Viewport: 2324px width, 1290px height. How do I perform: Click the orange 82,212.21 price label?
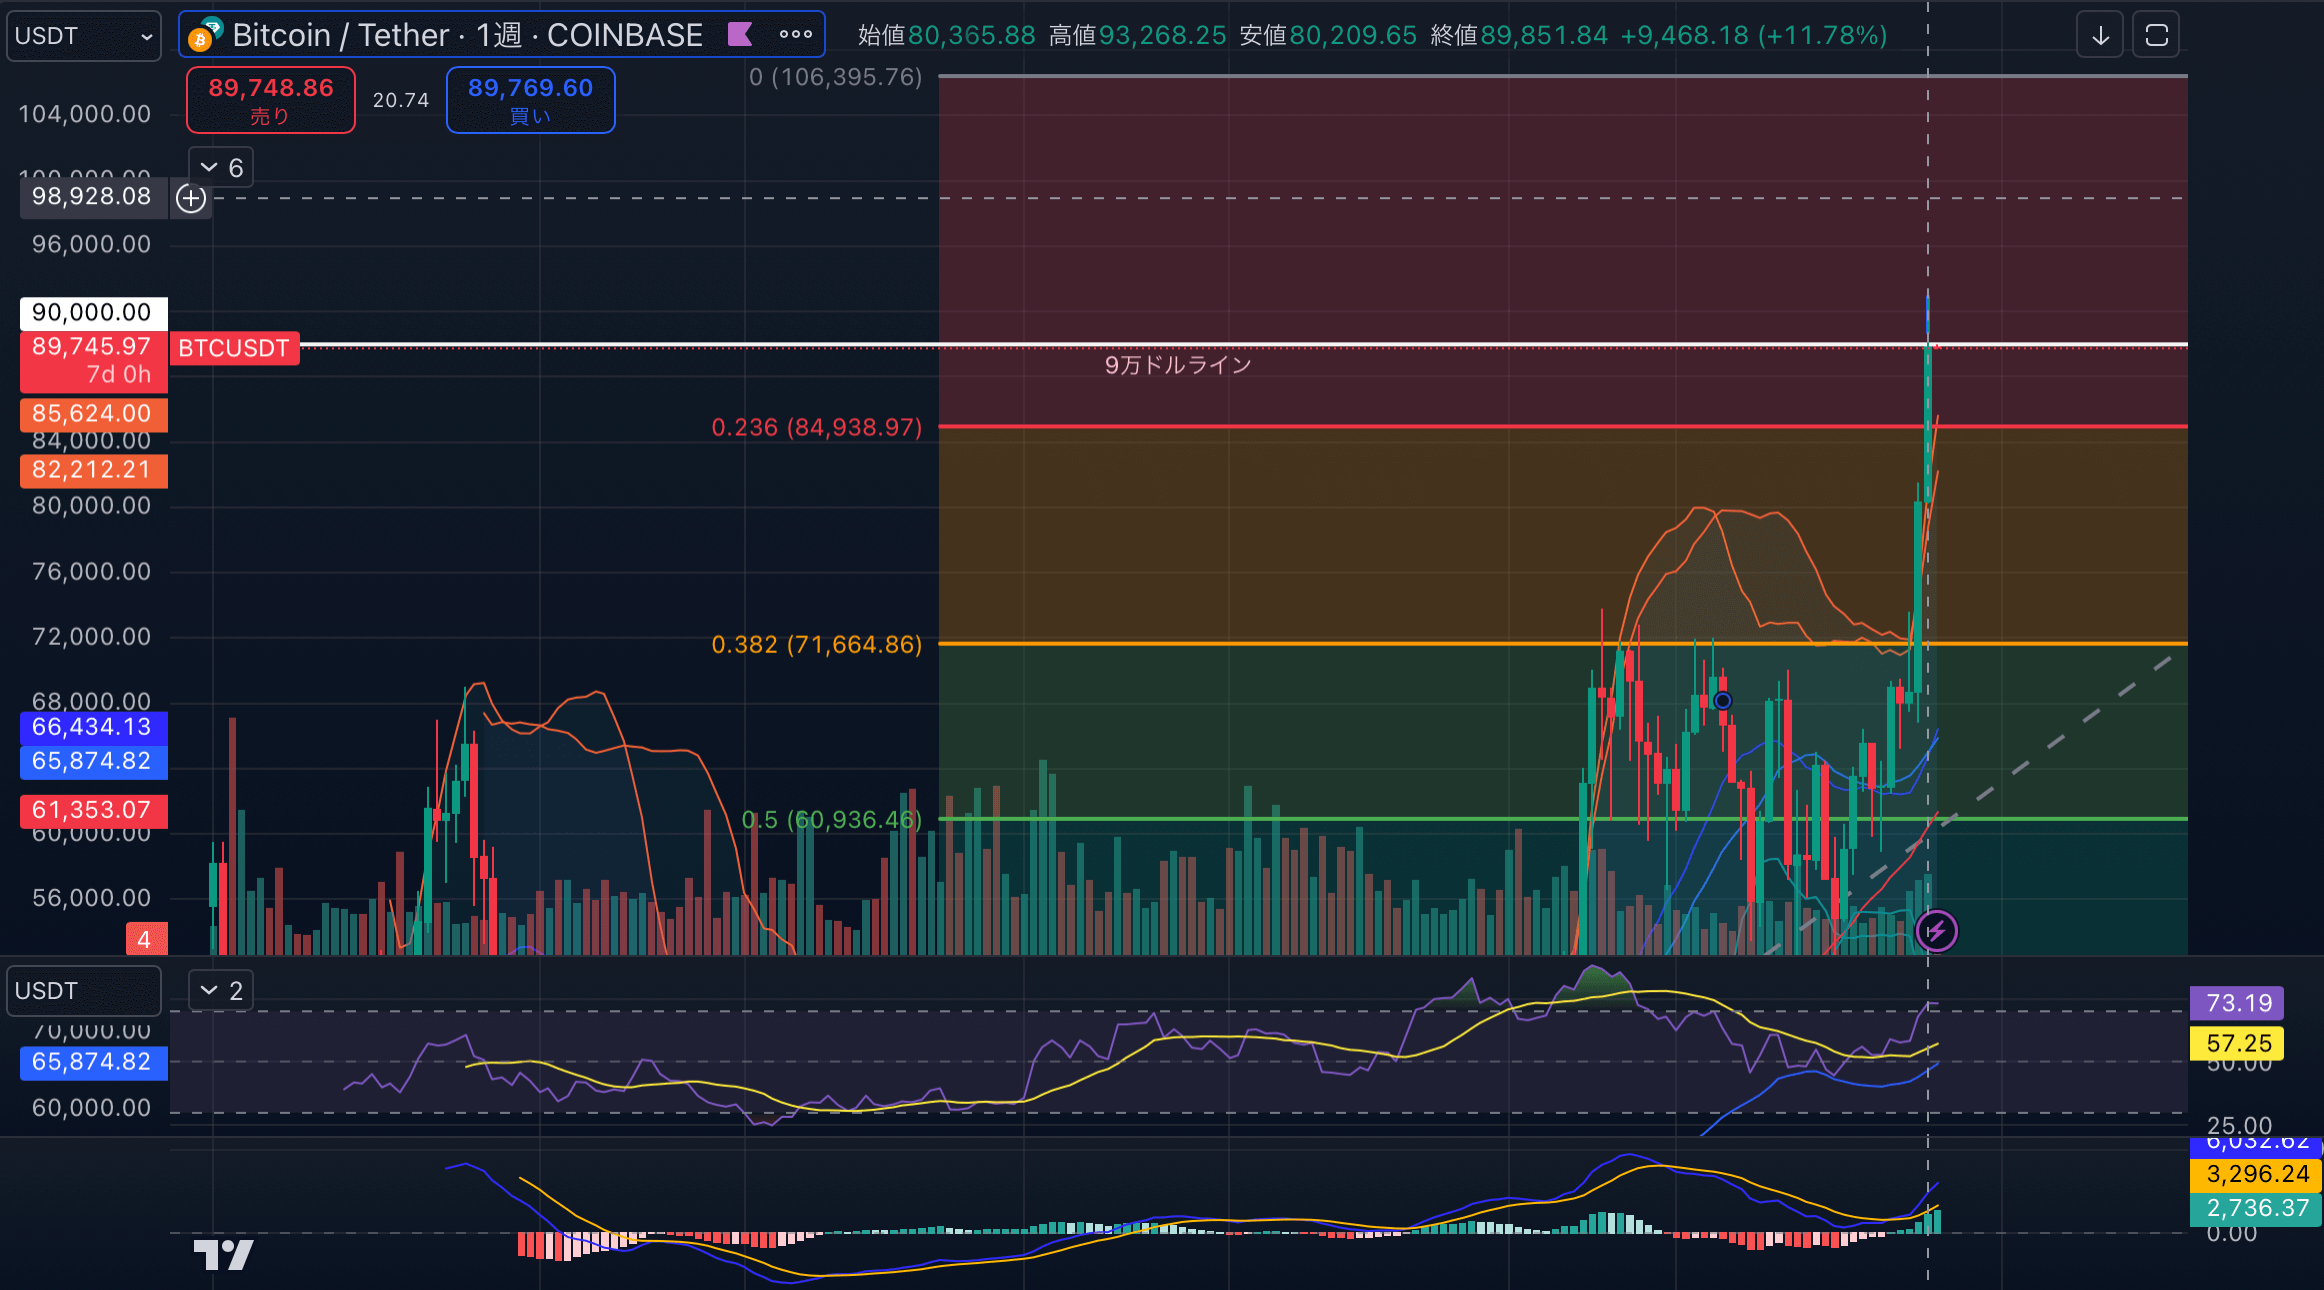point(93,470)
